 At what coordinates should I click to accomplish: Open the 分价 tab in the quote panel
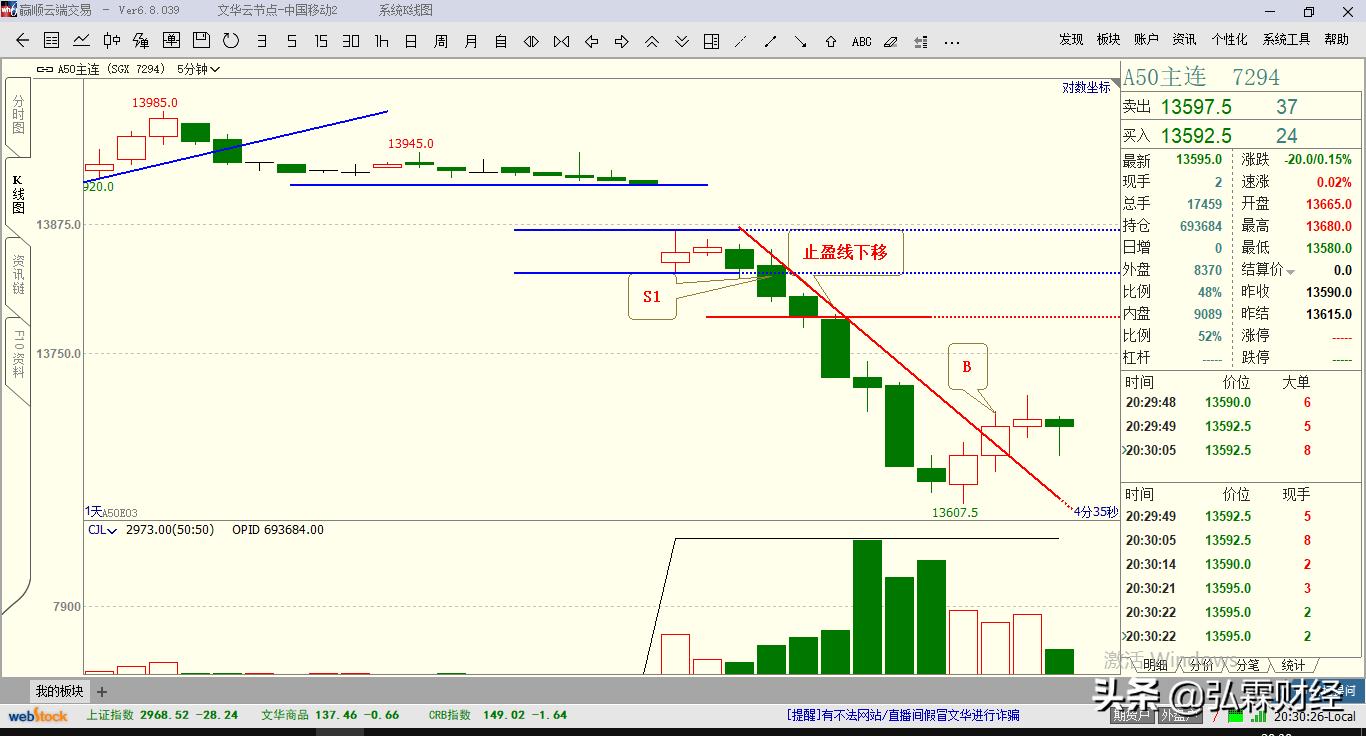(x=1201, y=665)
